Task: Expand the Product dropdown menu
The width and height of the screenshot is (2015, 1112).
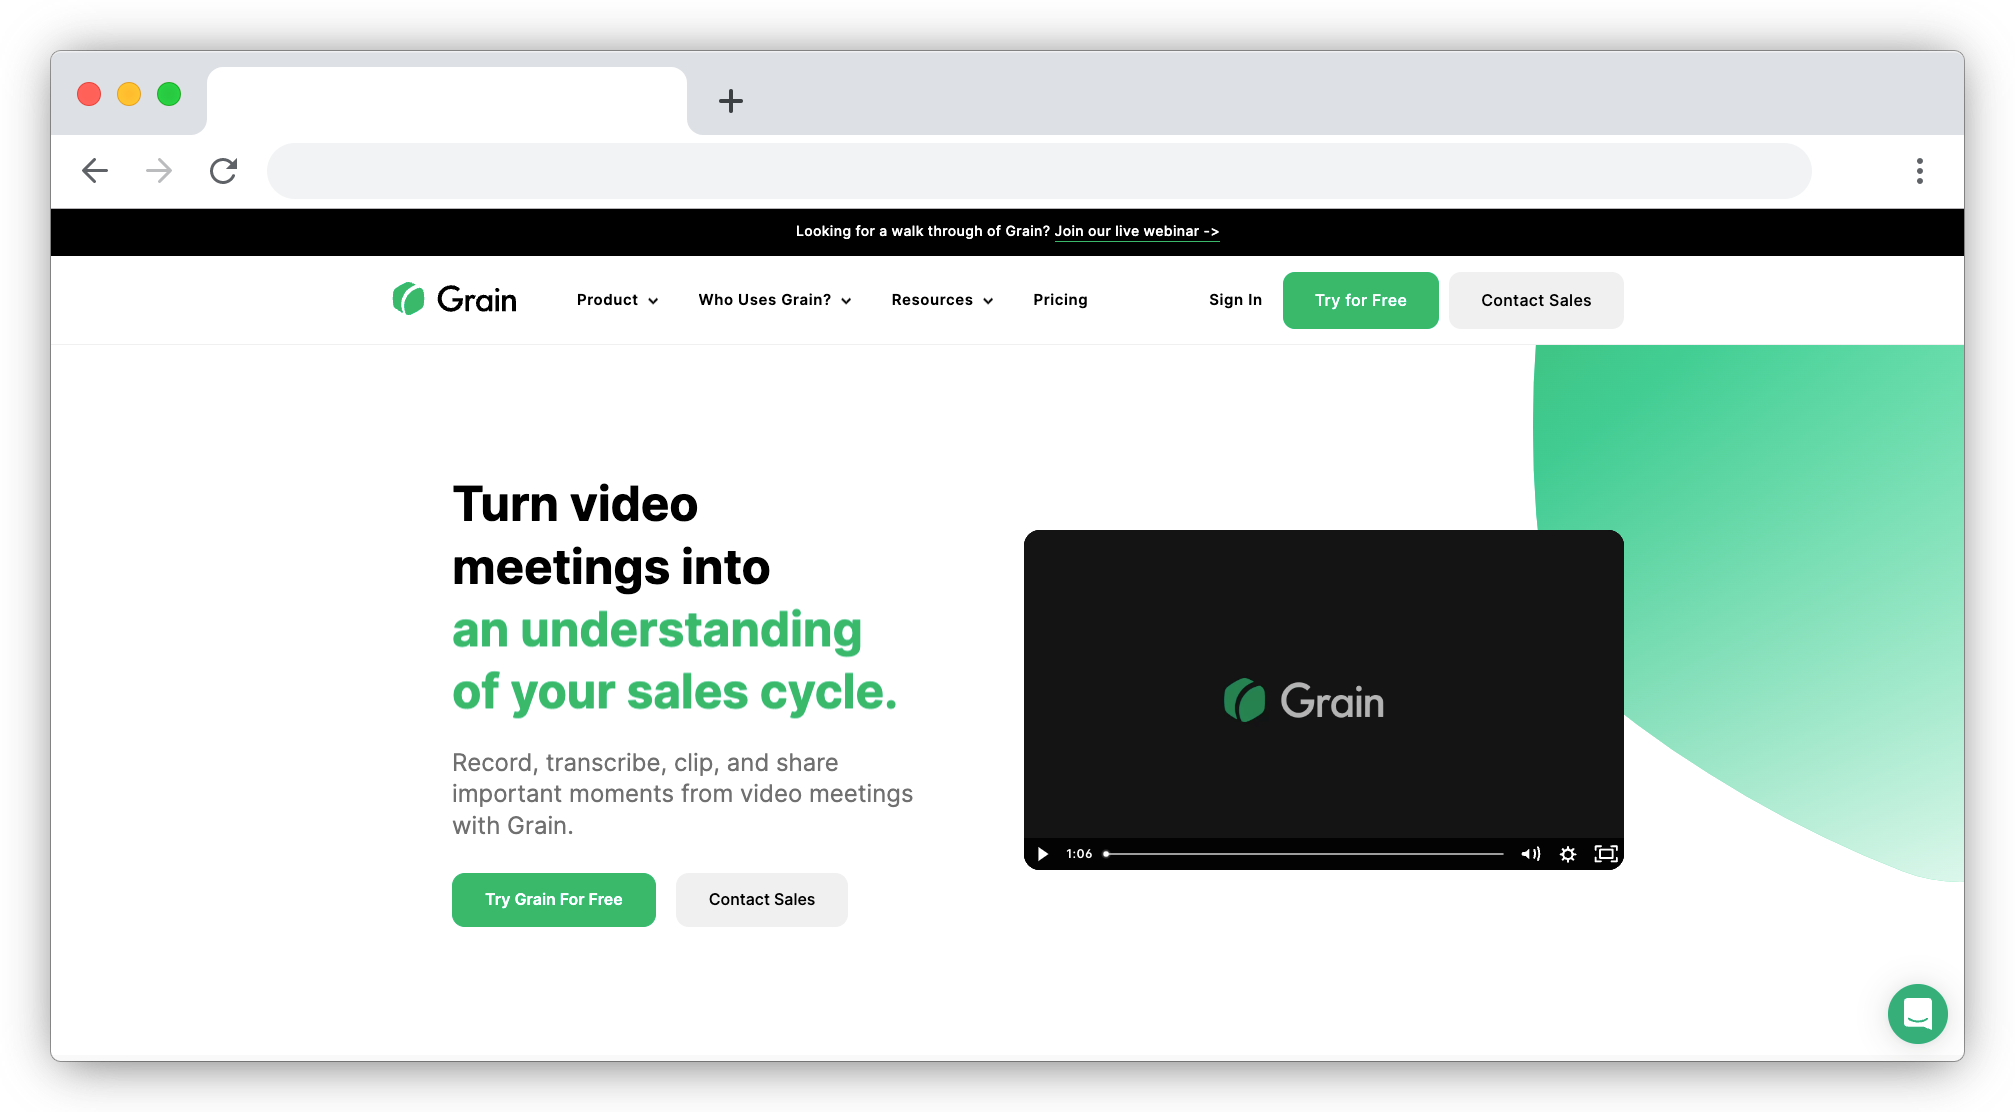Action: pyautogui.click(x=615, y=300)
